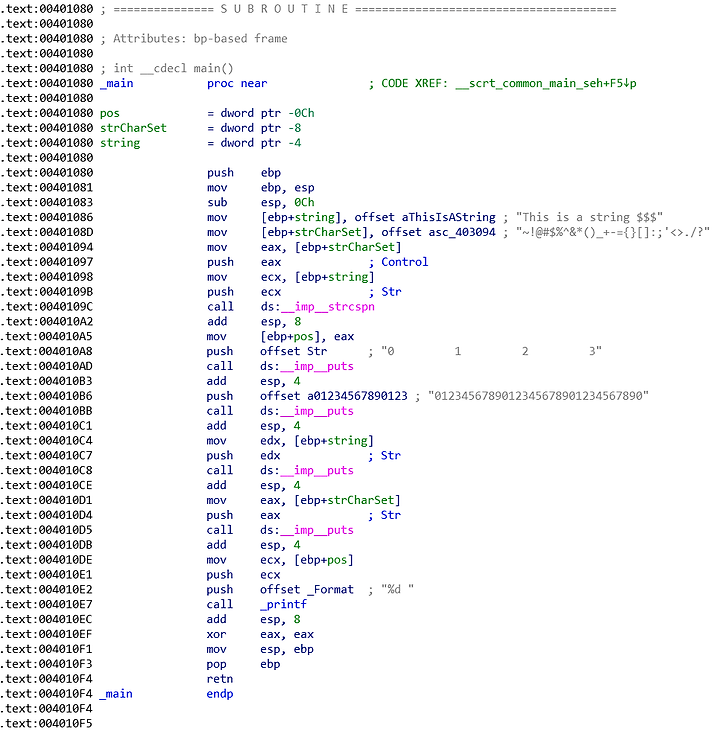The height and width of the screenshot is (737, 720).
Task: Open the a01234567890123 offset reference
Action: click(357, 396)
